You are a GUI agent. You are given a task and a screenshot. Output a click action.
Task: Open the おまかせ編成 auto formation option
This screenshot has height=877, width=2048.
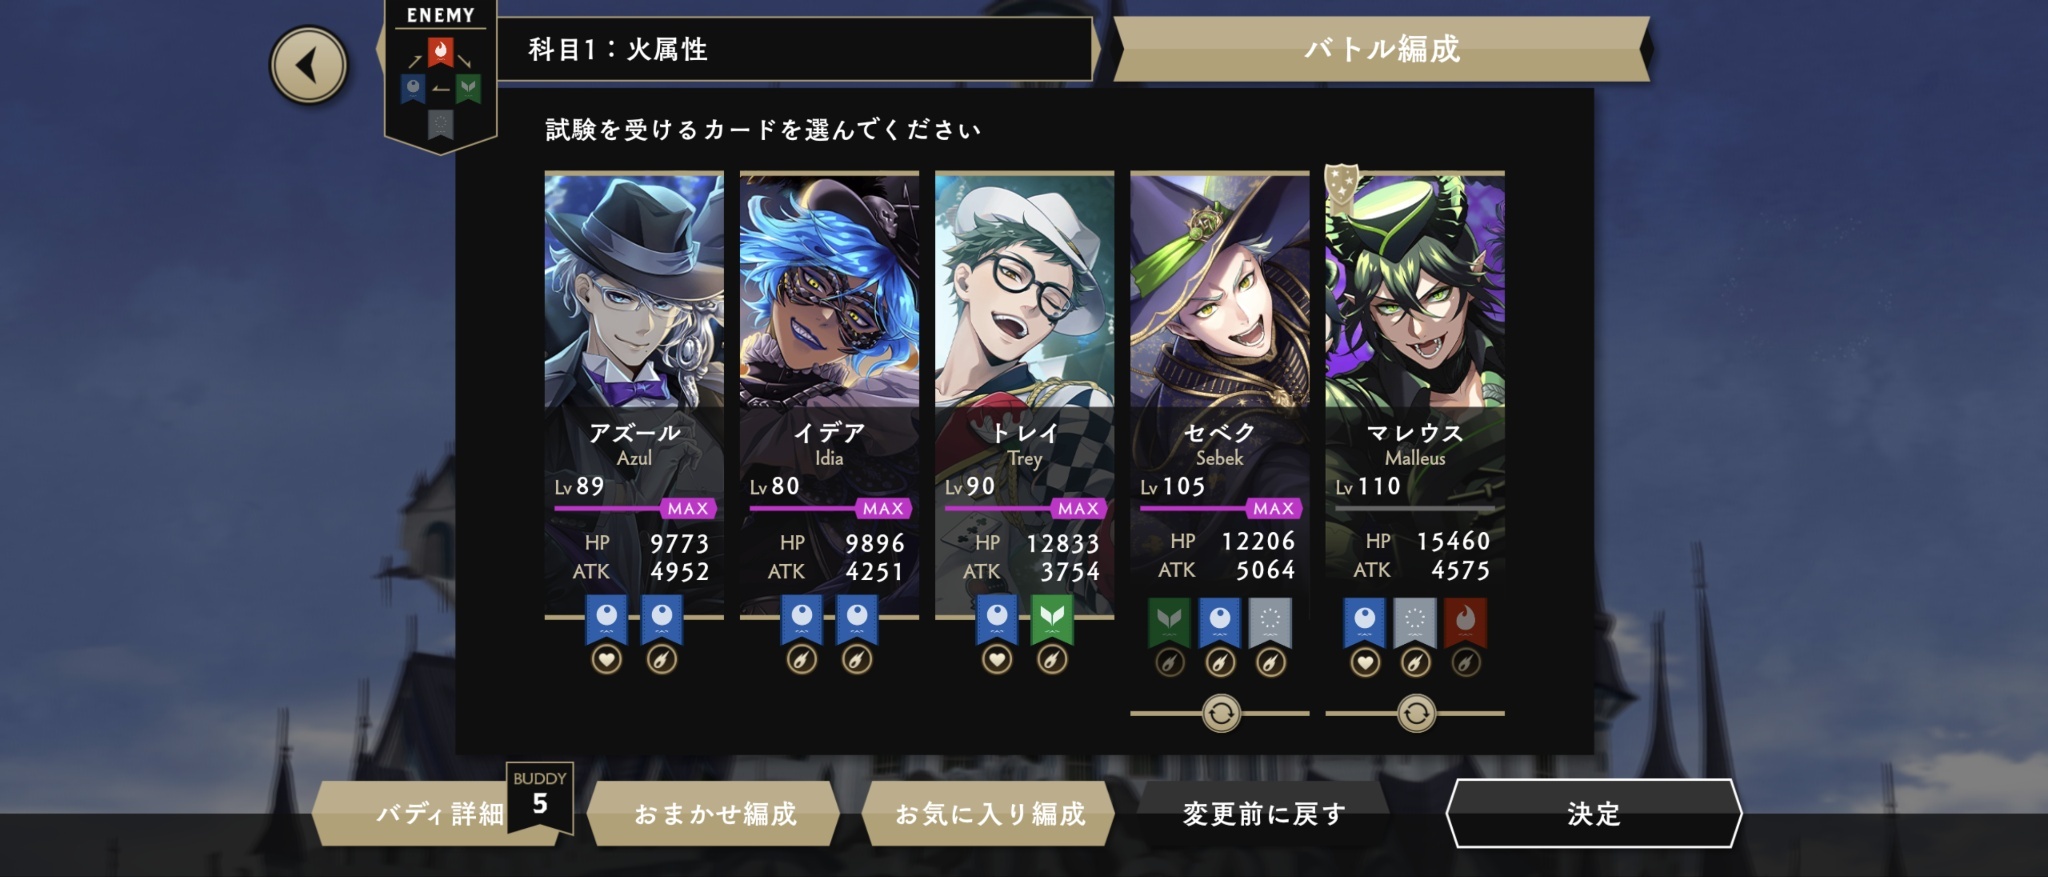click(x=714, y=813)
